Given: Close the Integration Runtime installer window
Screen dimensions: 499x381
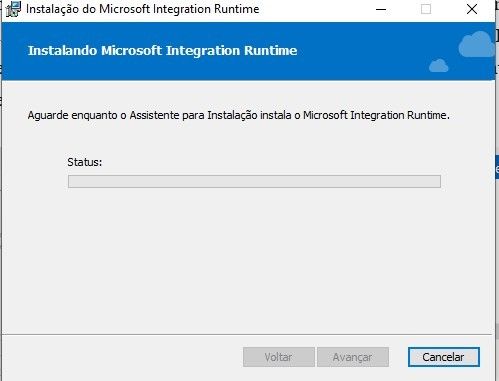Looking at the screenshot, I should click(472, 9).
